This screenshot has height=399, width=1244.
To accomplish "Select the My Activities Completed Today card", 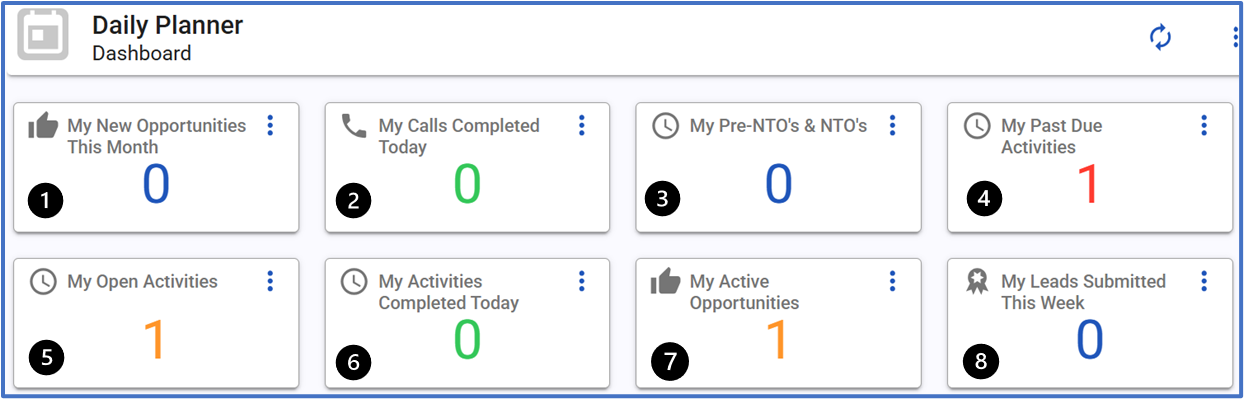I will [467, 323].
